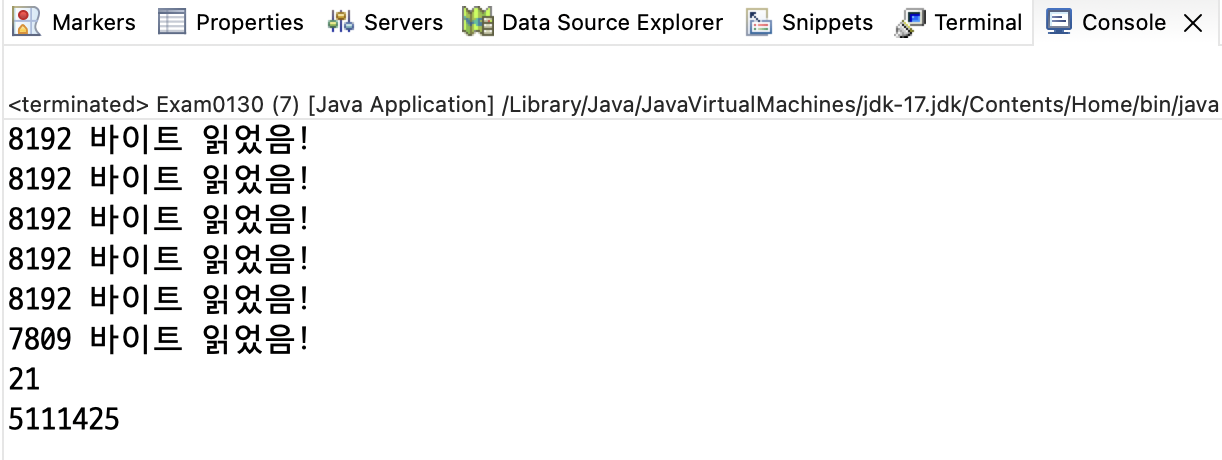1222x460 pixels.
Task: Open the Properties tab
Action: tap(250, 22)
